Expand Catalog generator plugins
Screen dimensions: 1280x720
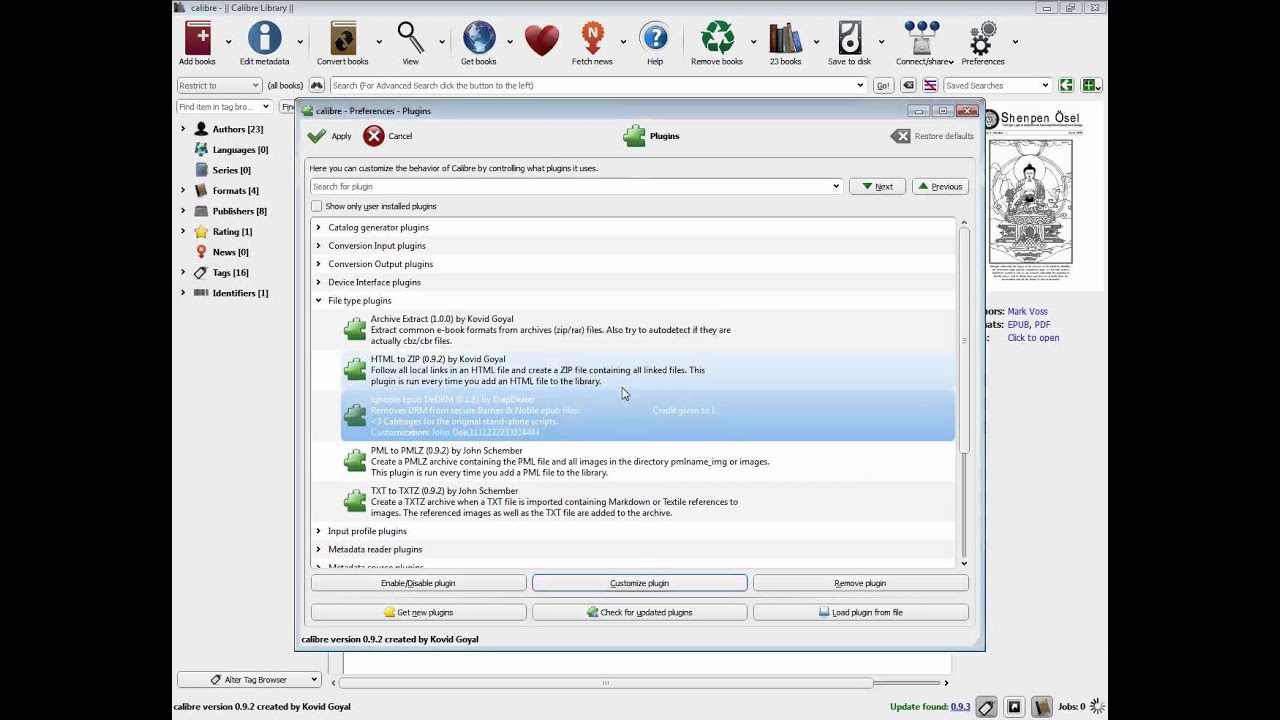(319, 227)
